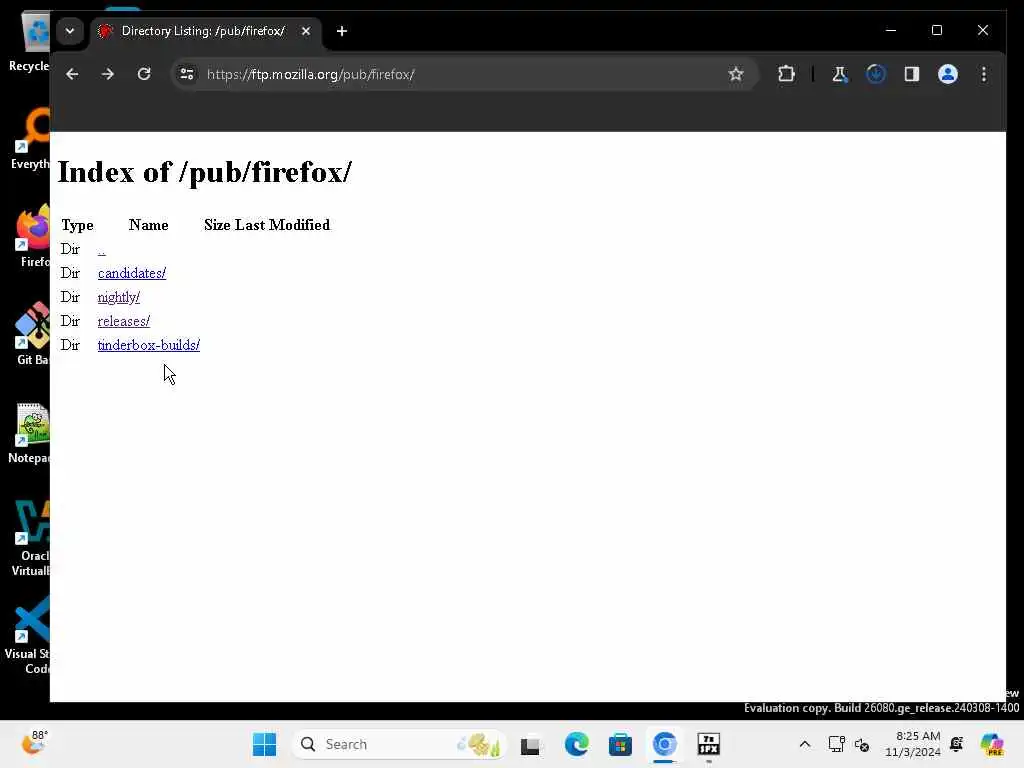The image size is (1024, 768).
Task: Click the taskbar Search box
Action: [x=400, y=744]
